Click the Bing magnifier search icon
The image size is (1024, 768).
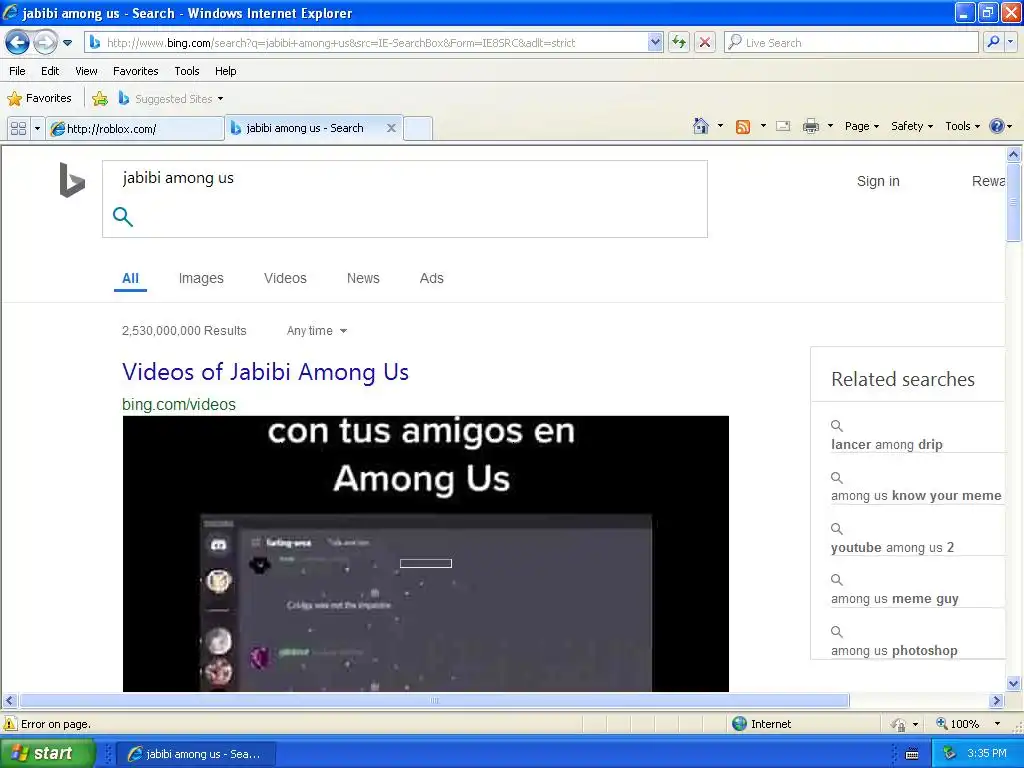(x=123, y=216)
